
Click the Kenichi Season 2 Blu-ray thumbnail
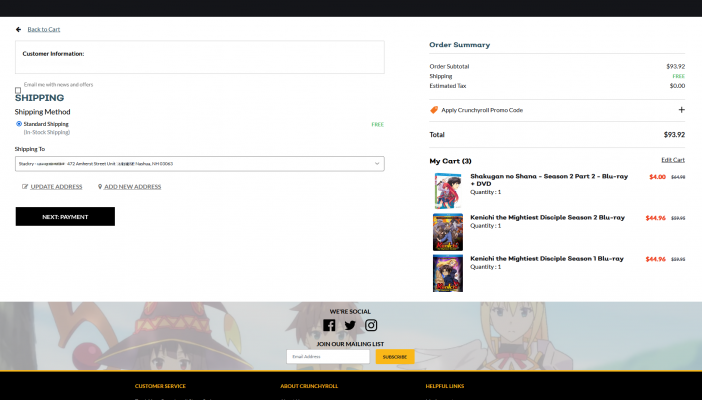coord(447,232)
